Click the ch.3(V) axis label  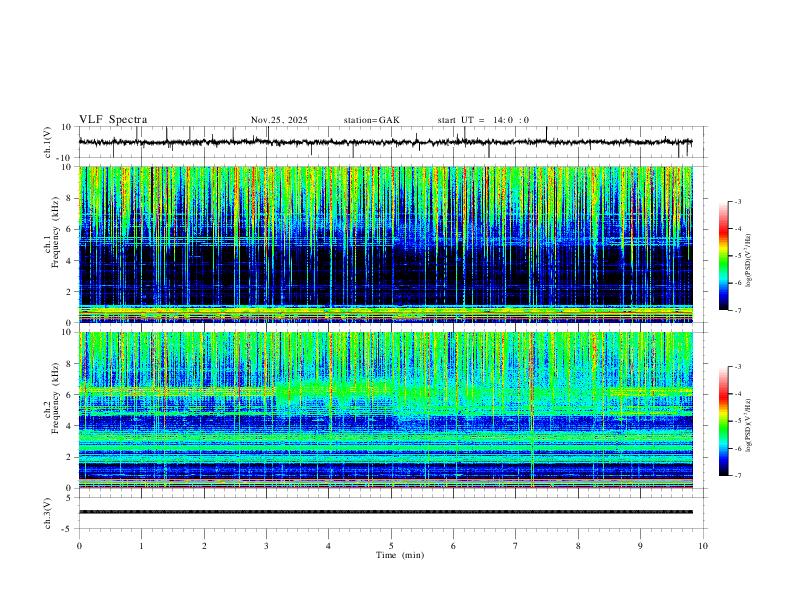[47, 513]
